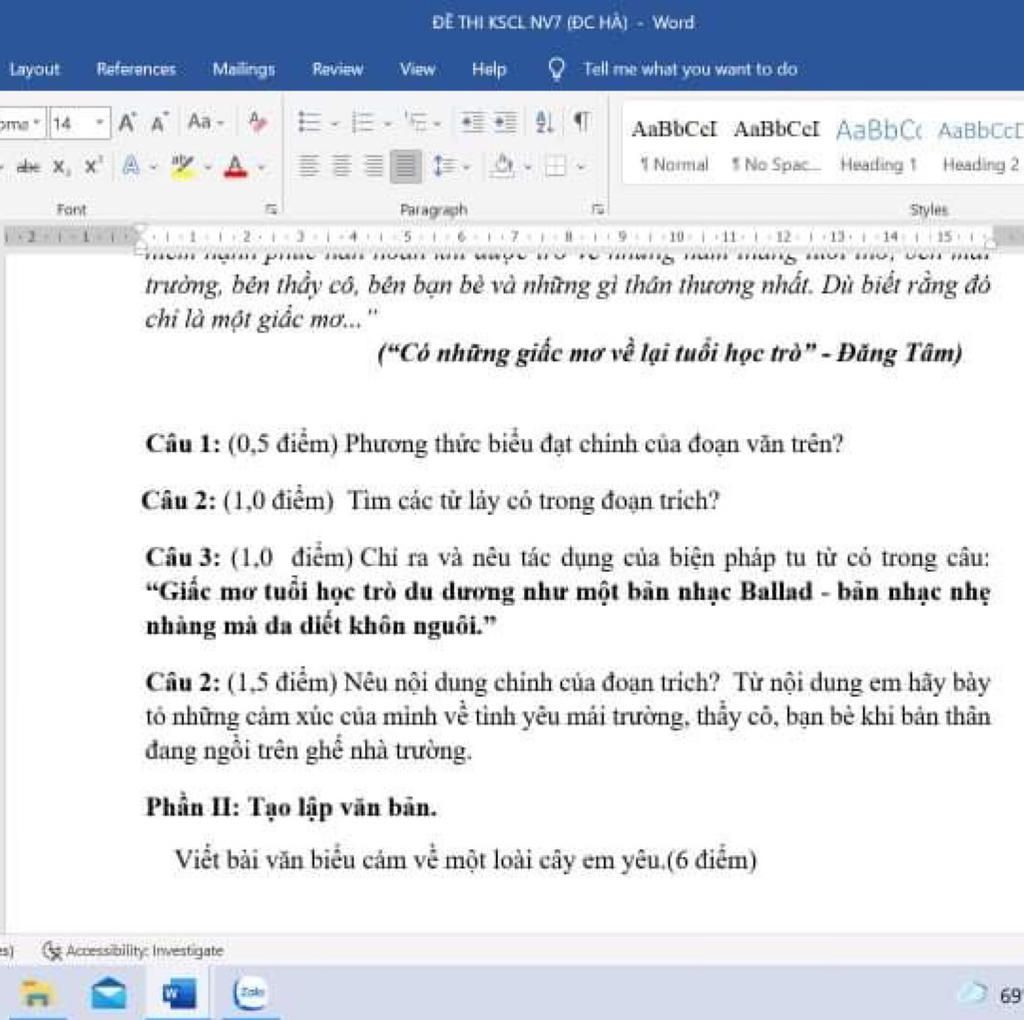Open the font name dropdown

coord(37,123)
